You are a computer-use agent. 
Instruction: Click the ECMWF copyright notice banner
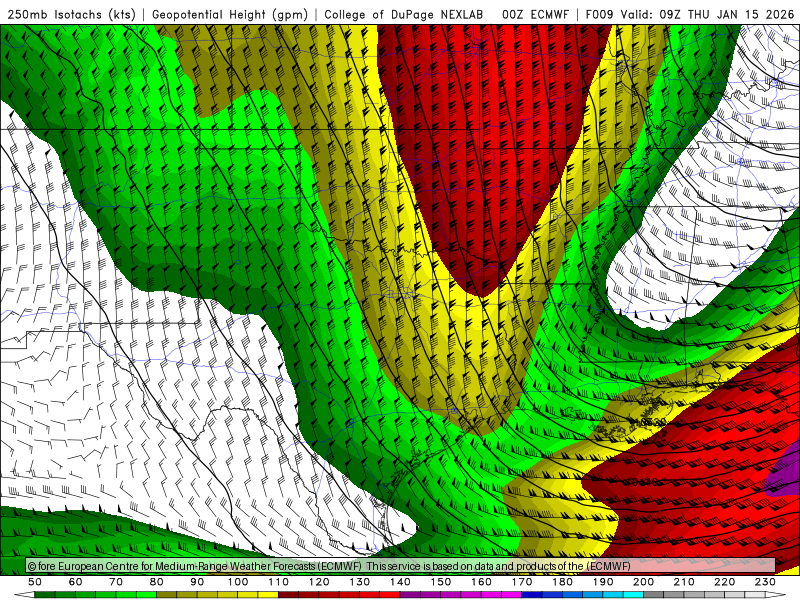pyautogui.click(x=401, y=566)
